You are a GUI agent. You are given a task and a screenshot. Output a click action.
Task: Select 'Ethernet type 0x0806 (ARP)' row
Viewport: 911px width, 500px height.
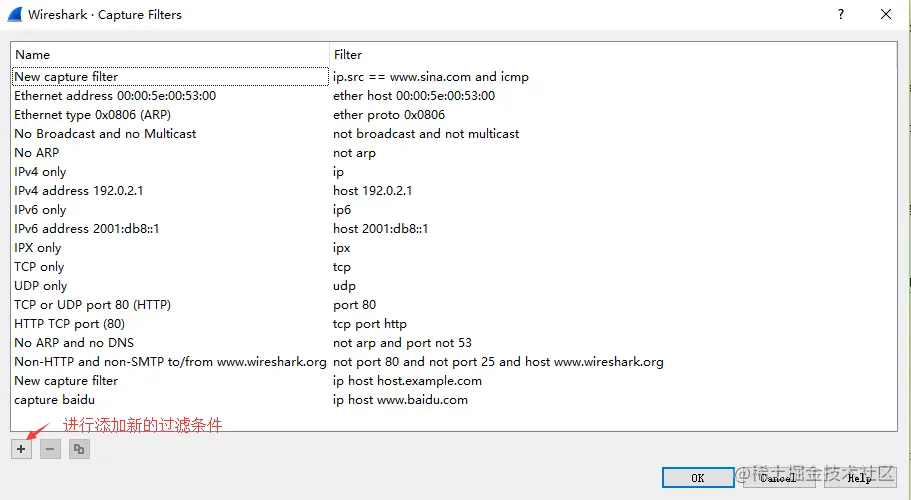(x=92, y=115)
